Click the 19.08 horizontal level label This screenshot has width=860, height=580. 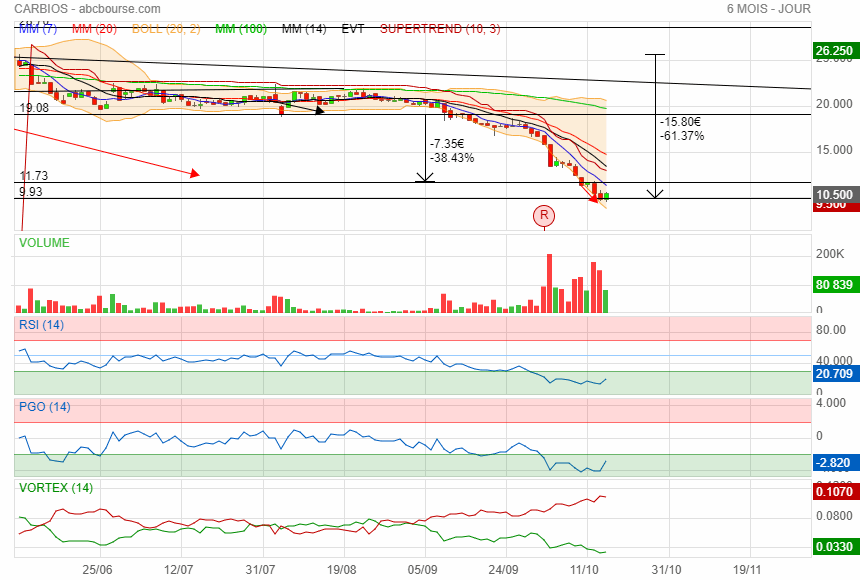click(x=34, y=108)
